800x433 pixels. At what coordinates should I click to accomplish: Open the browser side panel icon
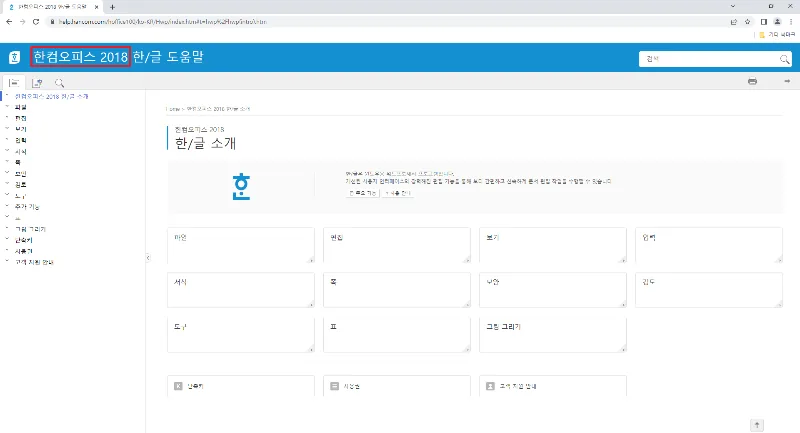pyautogui.click(x=764, y=21)
